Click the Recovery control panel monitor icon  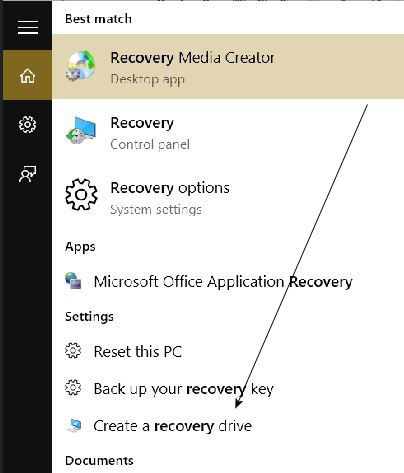click(x=80, y=131)
